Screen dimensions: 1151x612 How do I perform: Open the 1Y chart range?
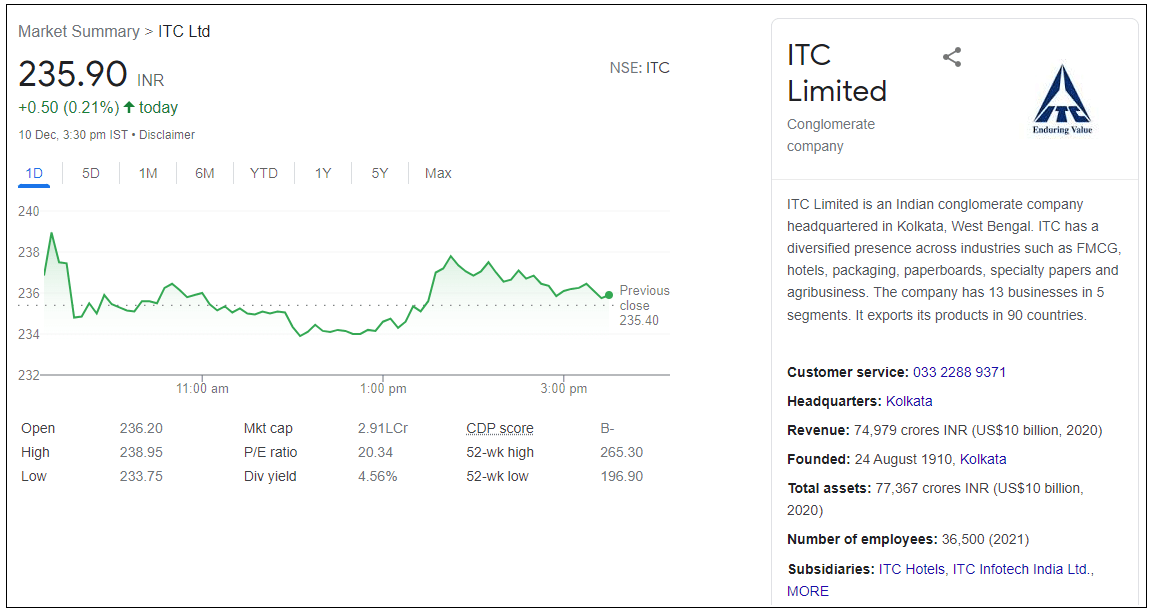323,174
